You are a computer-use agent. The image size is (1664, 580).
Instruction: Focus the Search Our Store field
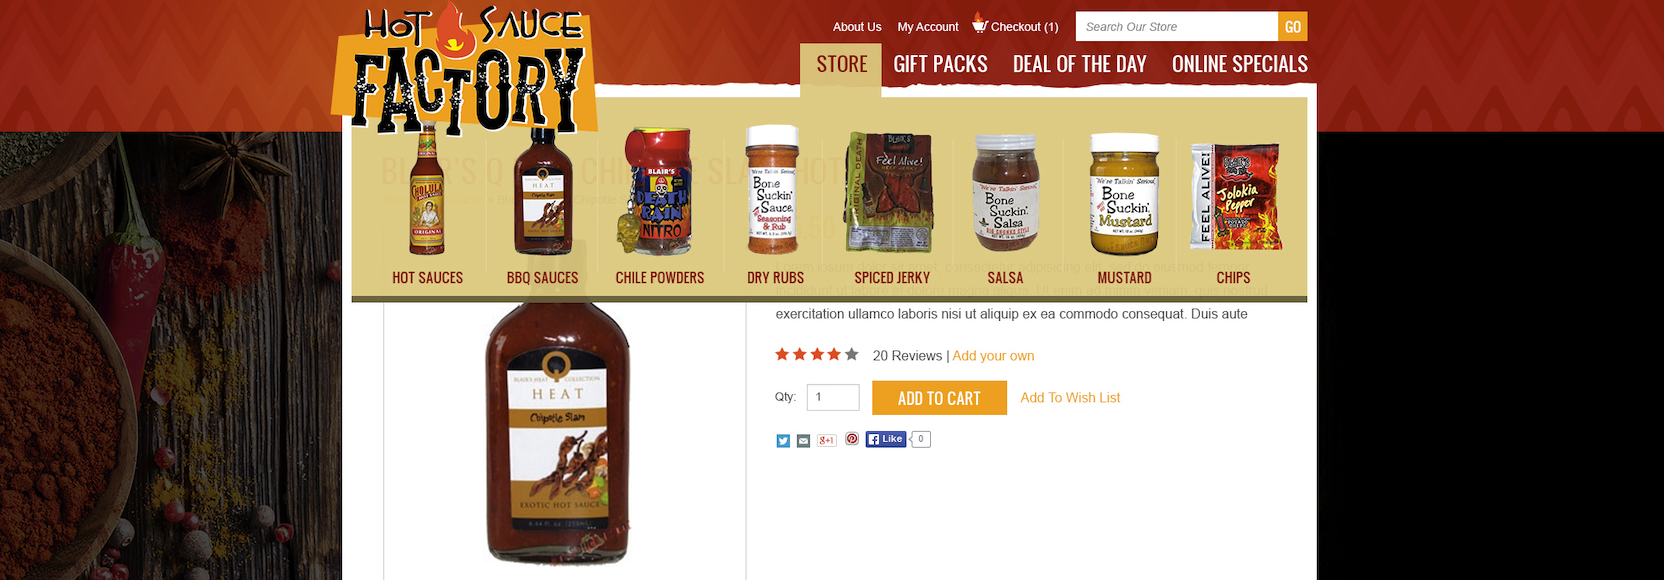point(1177,27)
